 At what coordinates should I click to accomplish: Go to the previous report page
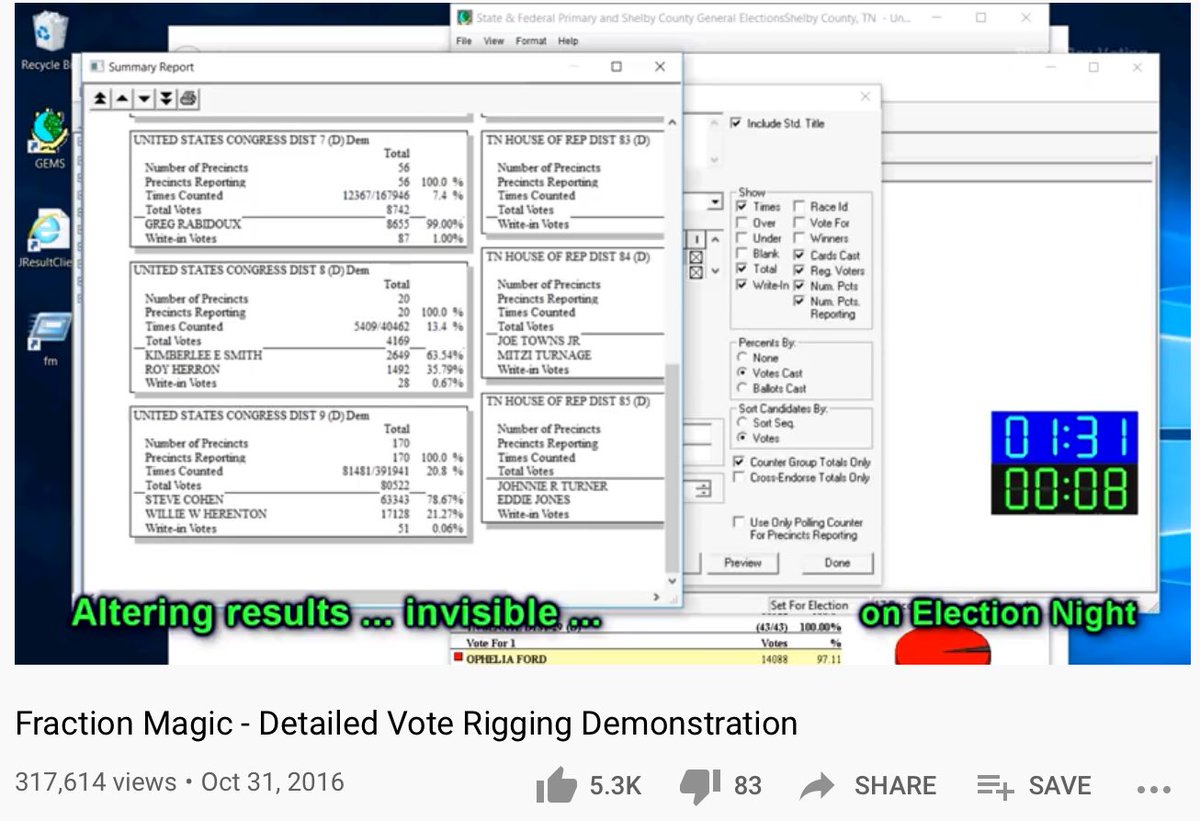coord(121,98)
